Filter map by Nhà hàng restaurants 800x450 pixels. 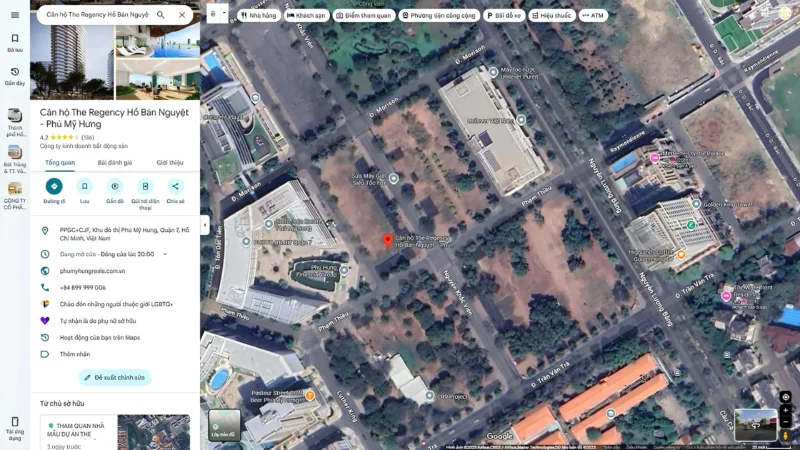(259, 16)
